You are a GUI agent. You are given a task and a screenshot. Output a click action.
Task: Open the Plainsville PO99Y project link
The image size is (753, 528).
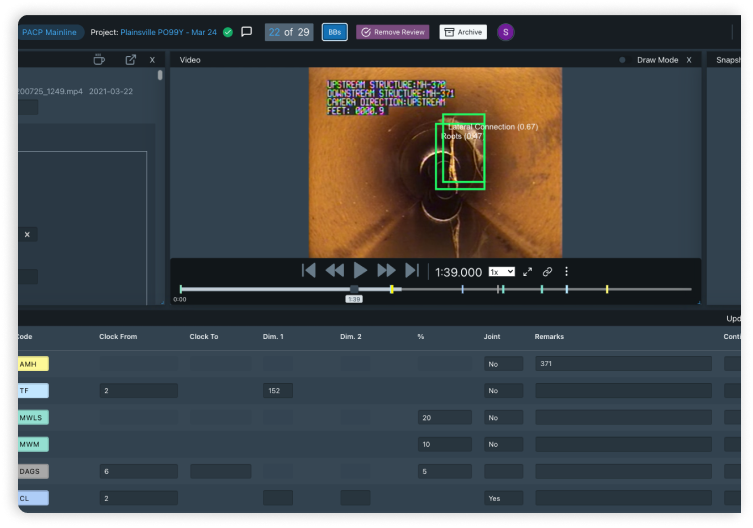[x=168, y=32]
